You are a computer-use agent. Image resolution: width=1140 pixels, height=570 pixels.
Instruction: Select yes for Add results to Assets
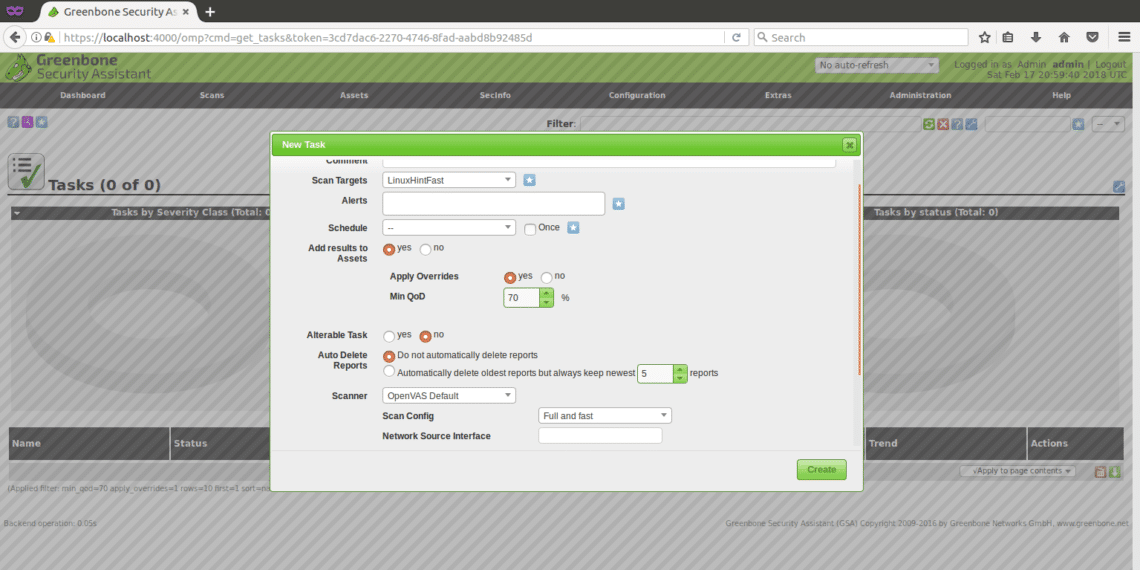389,249
